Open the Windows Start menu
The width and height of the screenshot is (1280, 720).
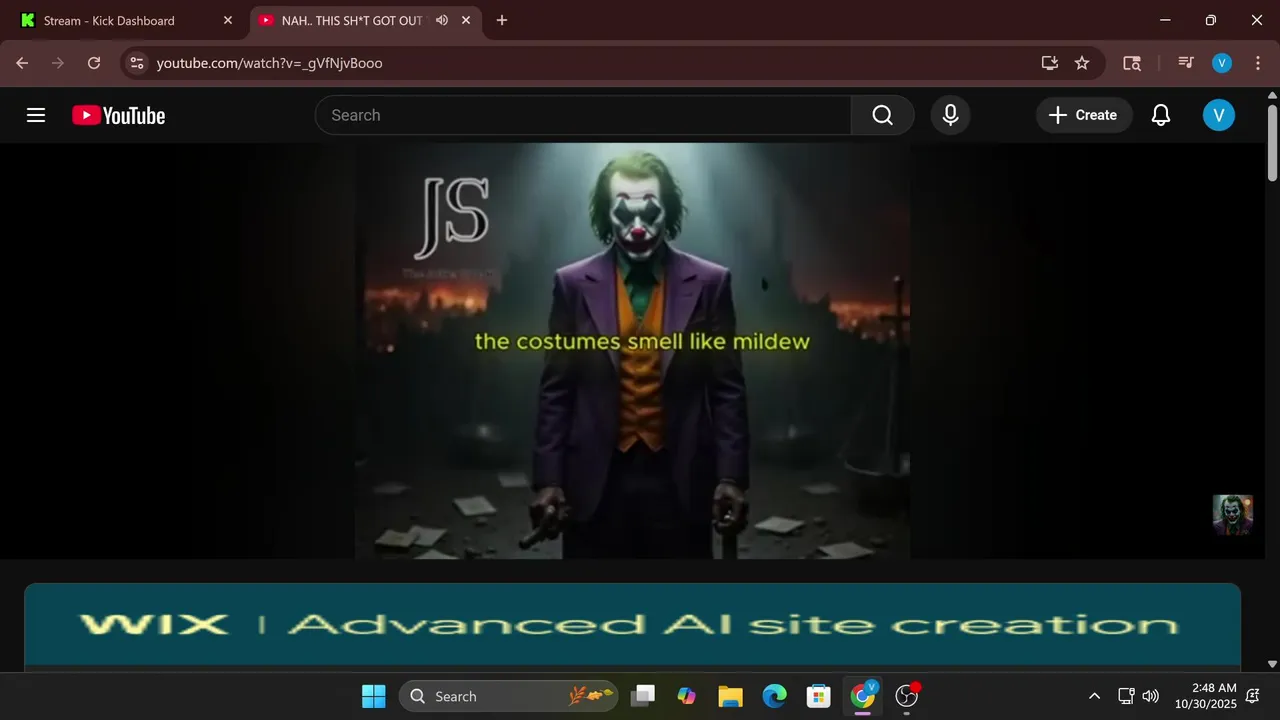point(374,696)
